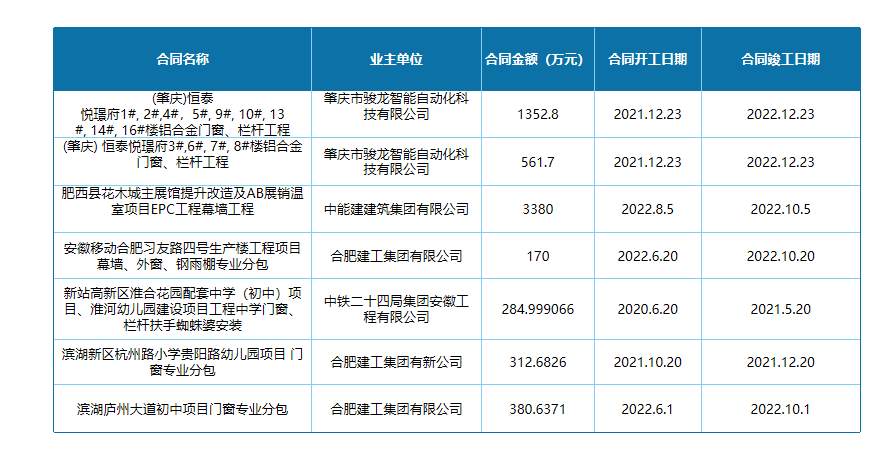
Task: Select owner 合肥建工集团有新公司
Action: pos(396,362)
